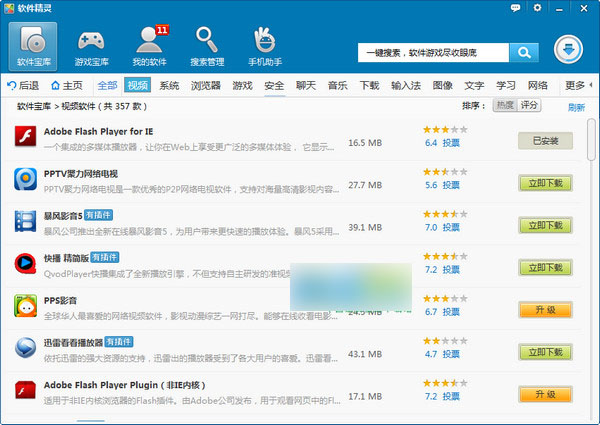Select the 文字 category tab
Viewport: 600px width, 425px height.
(x=474, y=85)
